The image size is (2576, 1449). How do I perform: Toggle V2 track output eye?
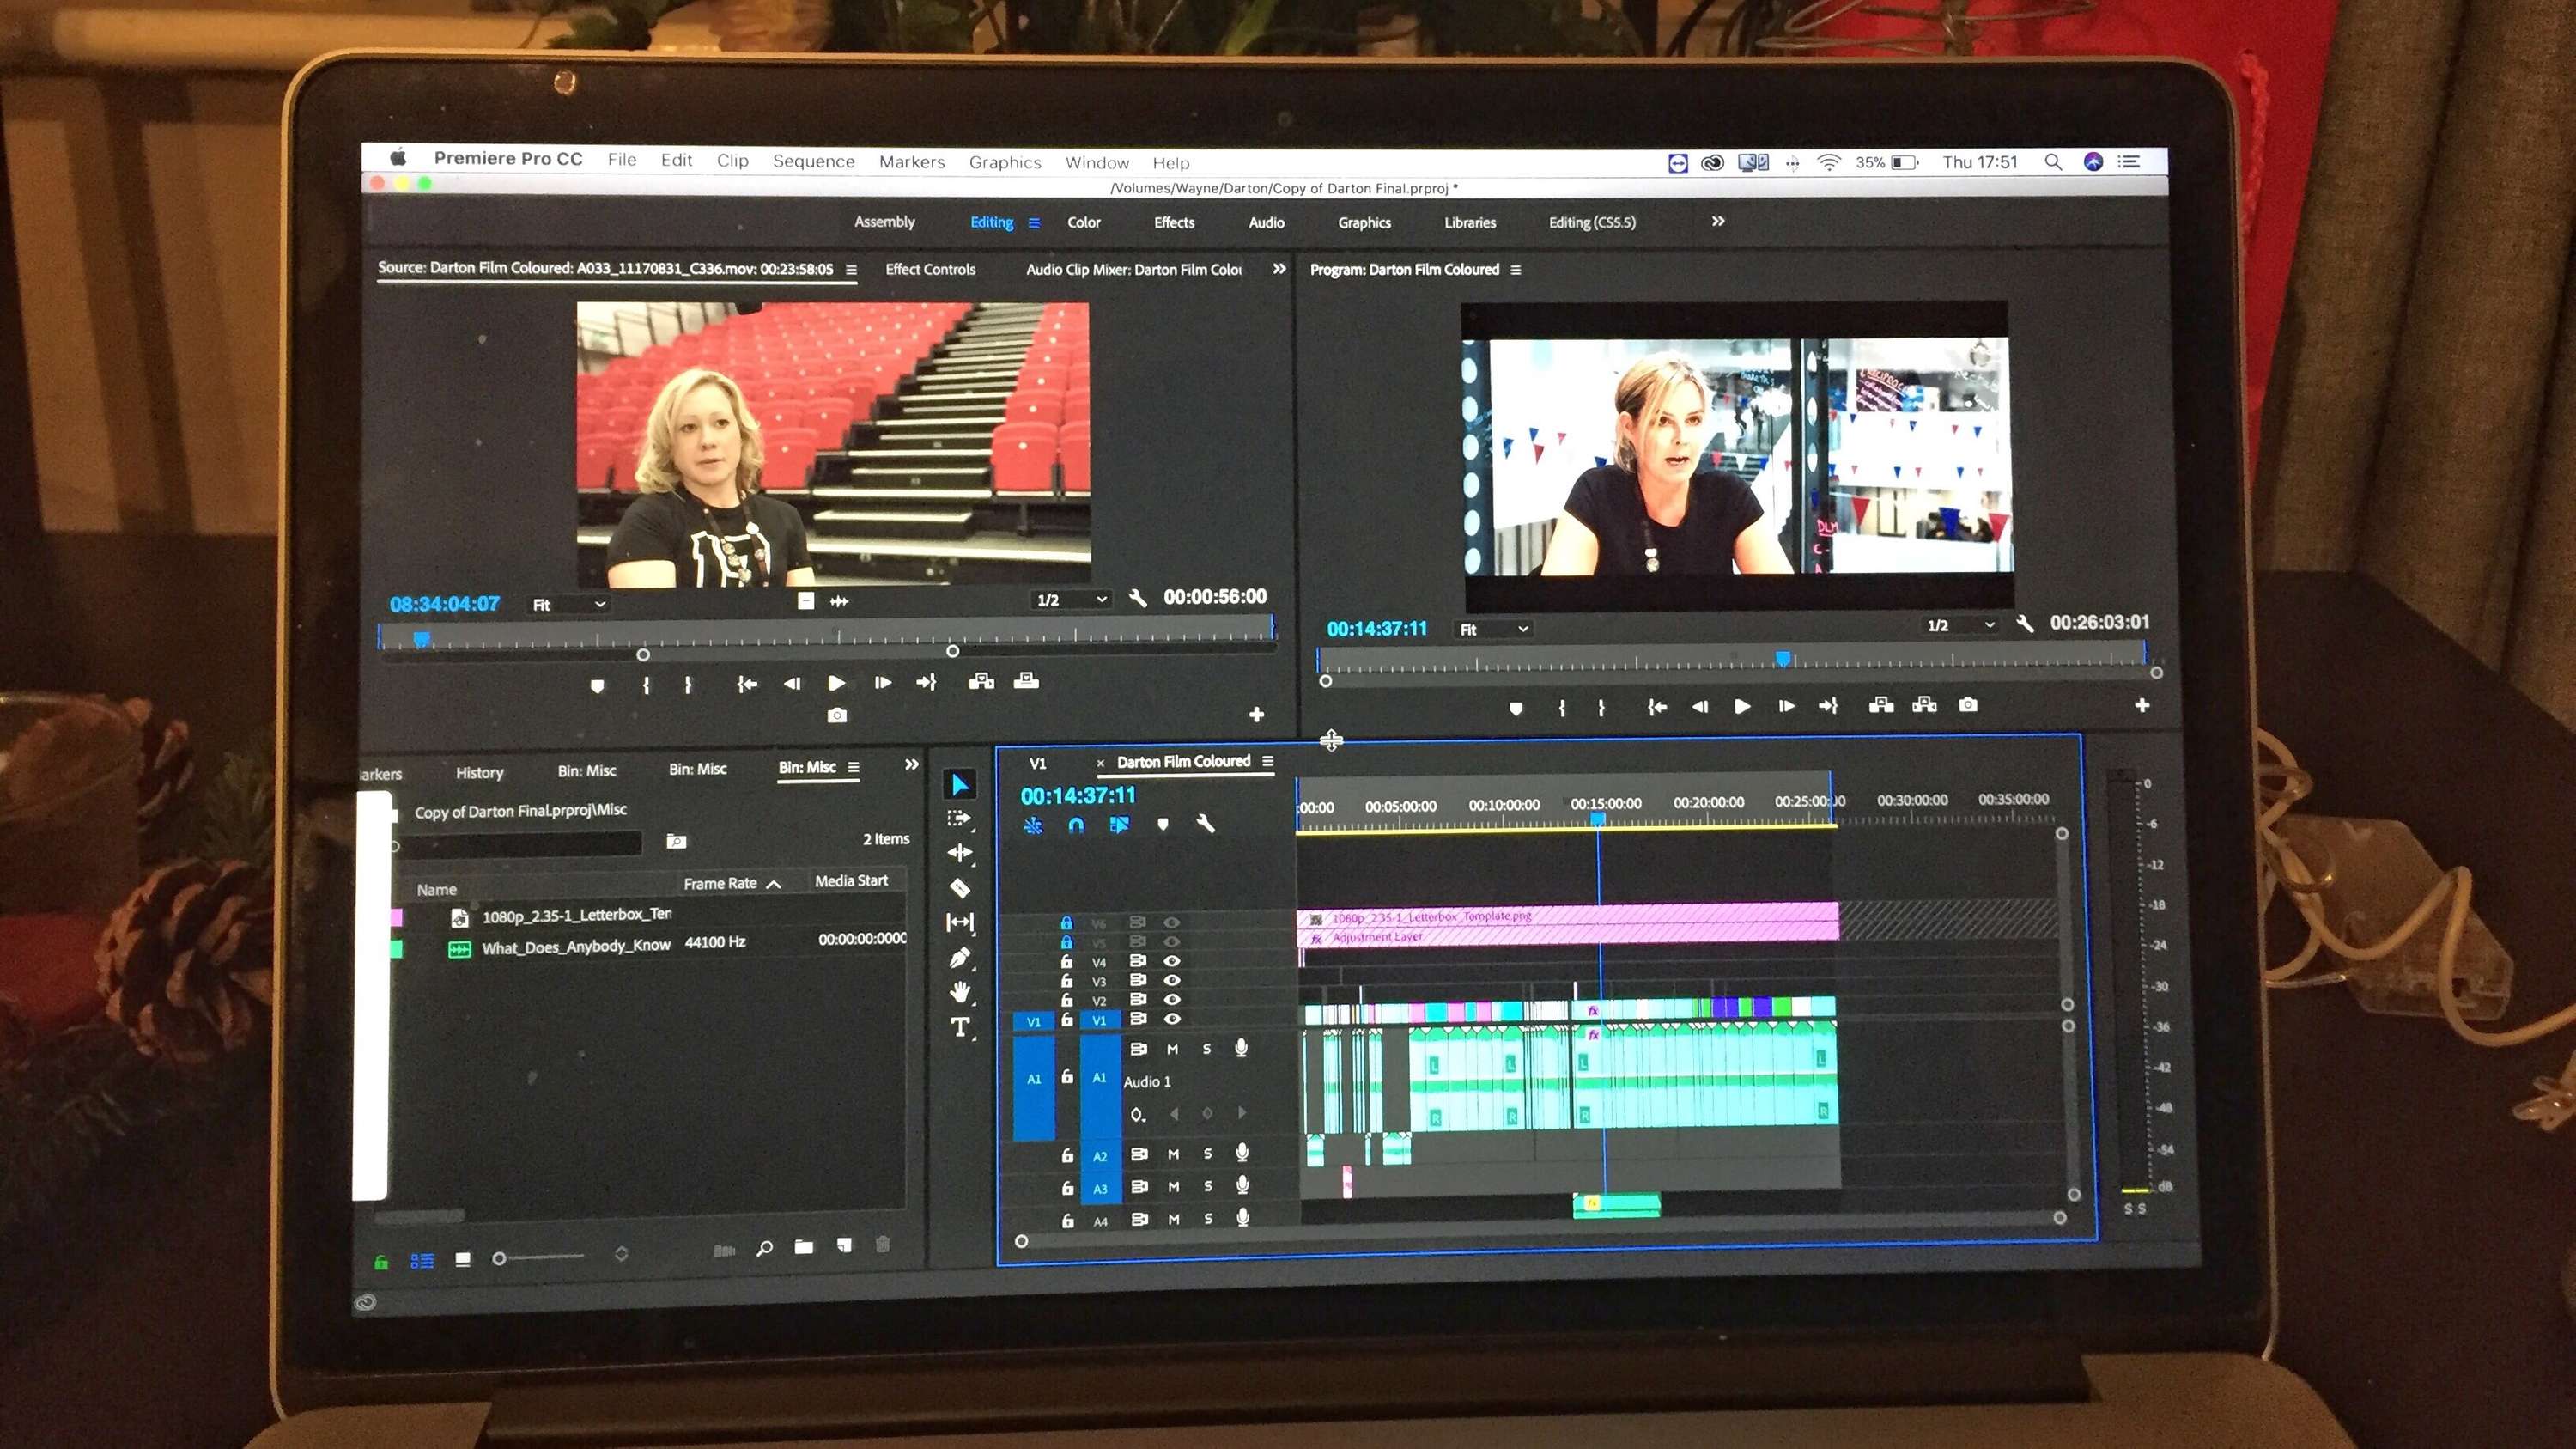(1172, 999)
